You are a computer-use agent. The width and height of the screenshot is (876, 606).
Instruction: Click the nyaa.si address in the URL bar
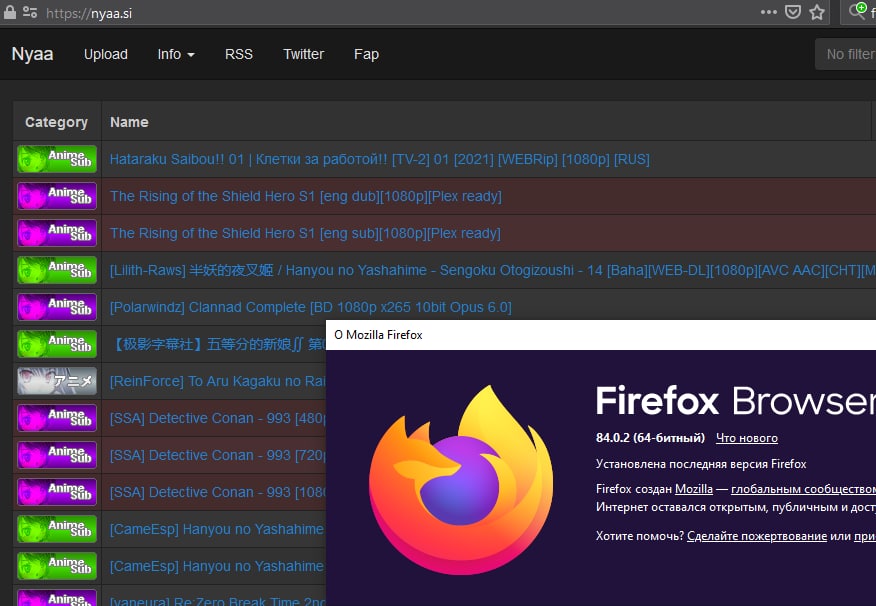(89, 13)
